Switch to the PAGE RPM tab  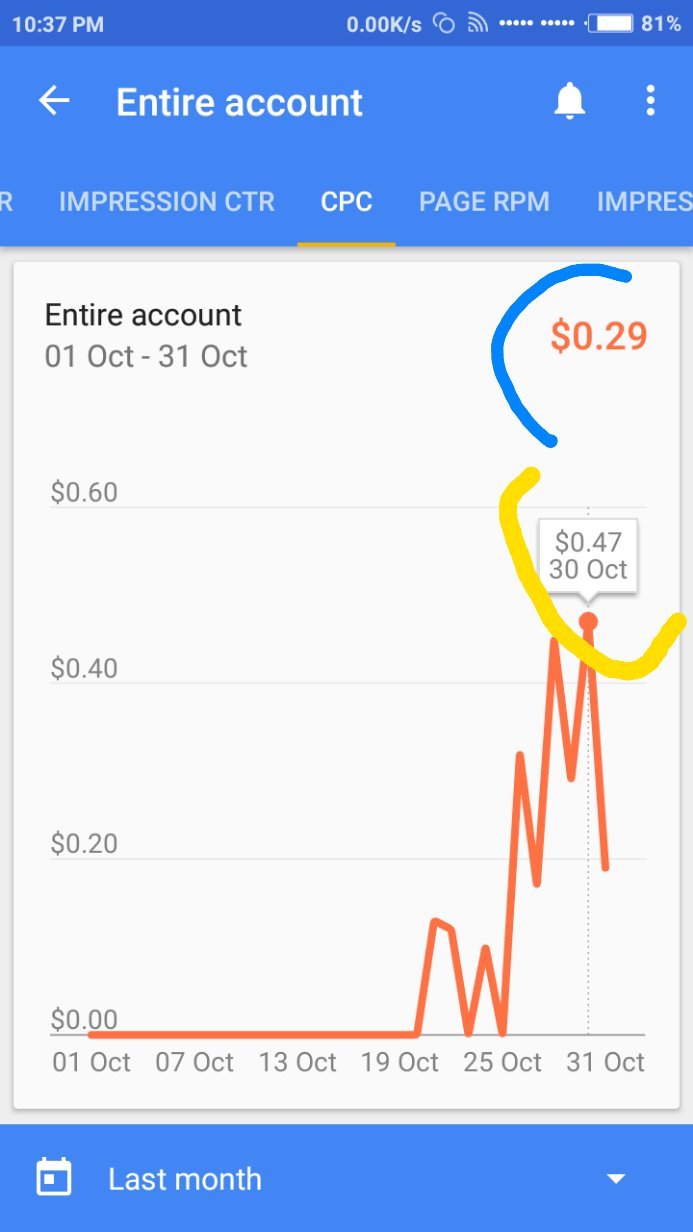pyautogui.click(x=484, y=202)
